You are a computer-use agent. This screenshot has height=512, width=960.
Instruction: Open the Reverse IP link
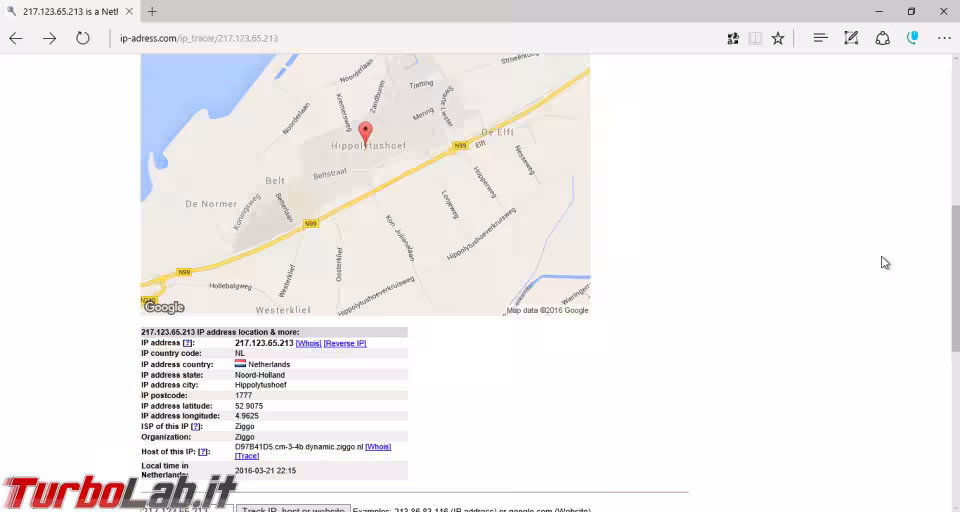click(345, 343)
